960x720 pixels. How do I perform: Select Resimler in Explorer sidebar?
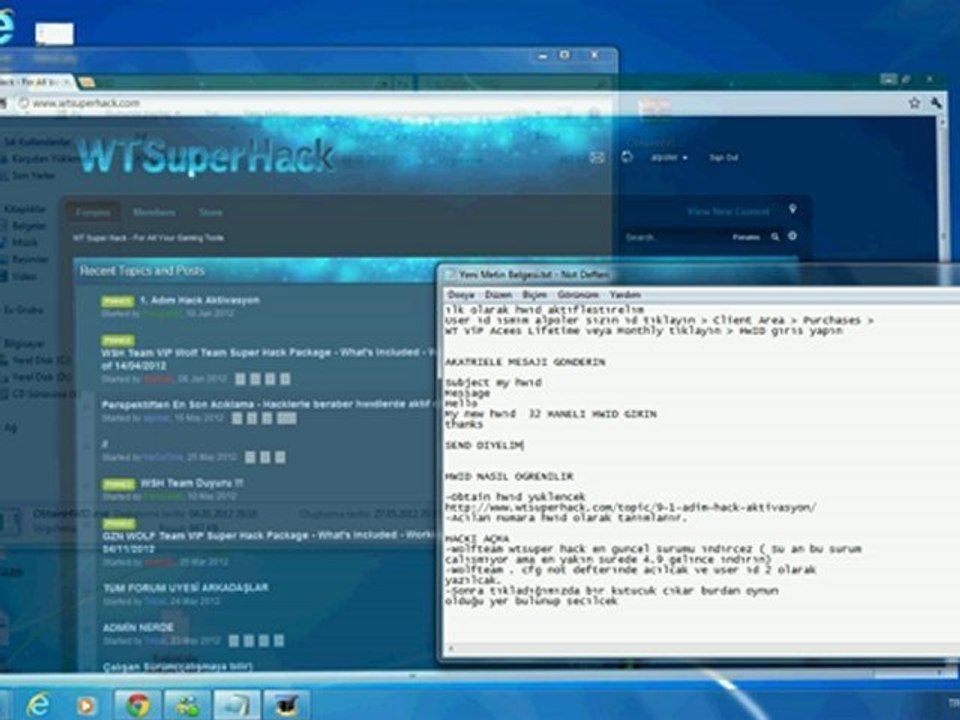click(30, 260)
